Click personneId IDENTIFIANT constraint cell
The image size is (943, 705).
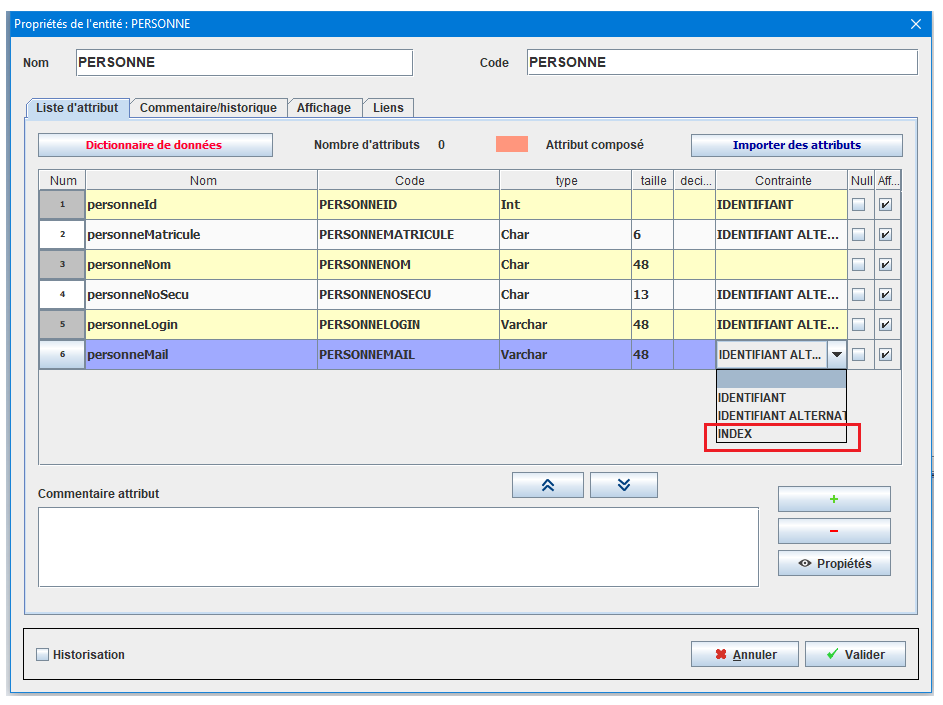click(x=781, y=205)
